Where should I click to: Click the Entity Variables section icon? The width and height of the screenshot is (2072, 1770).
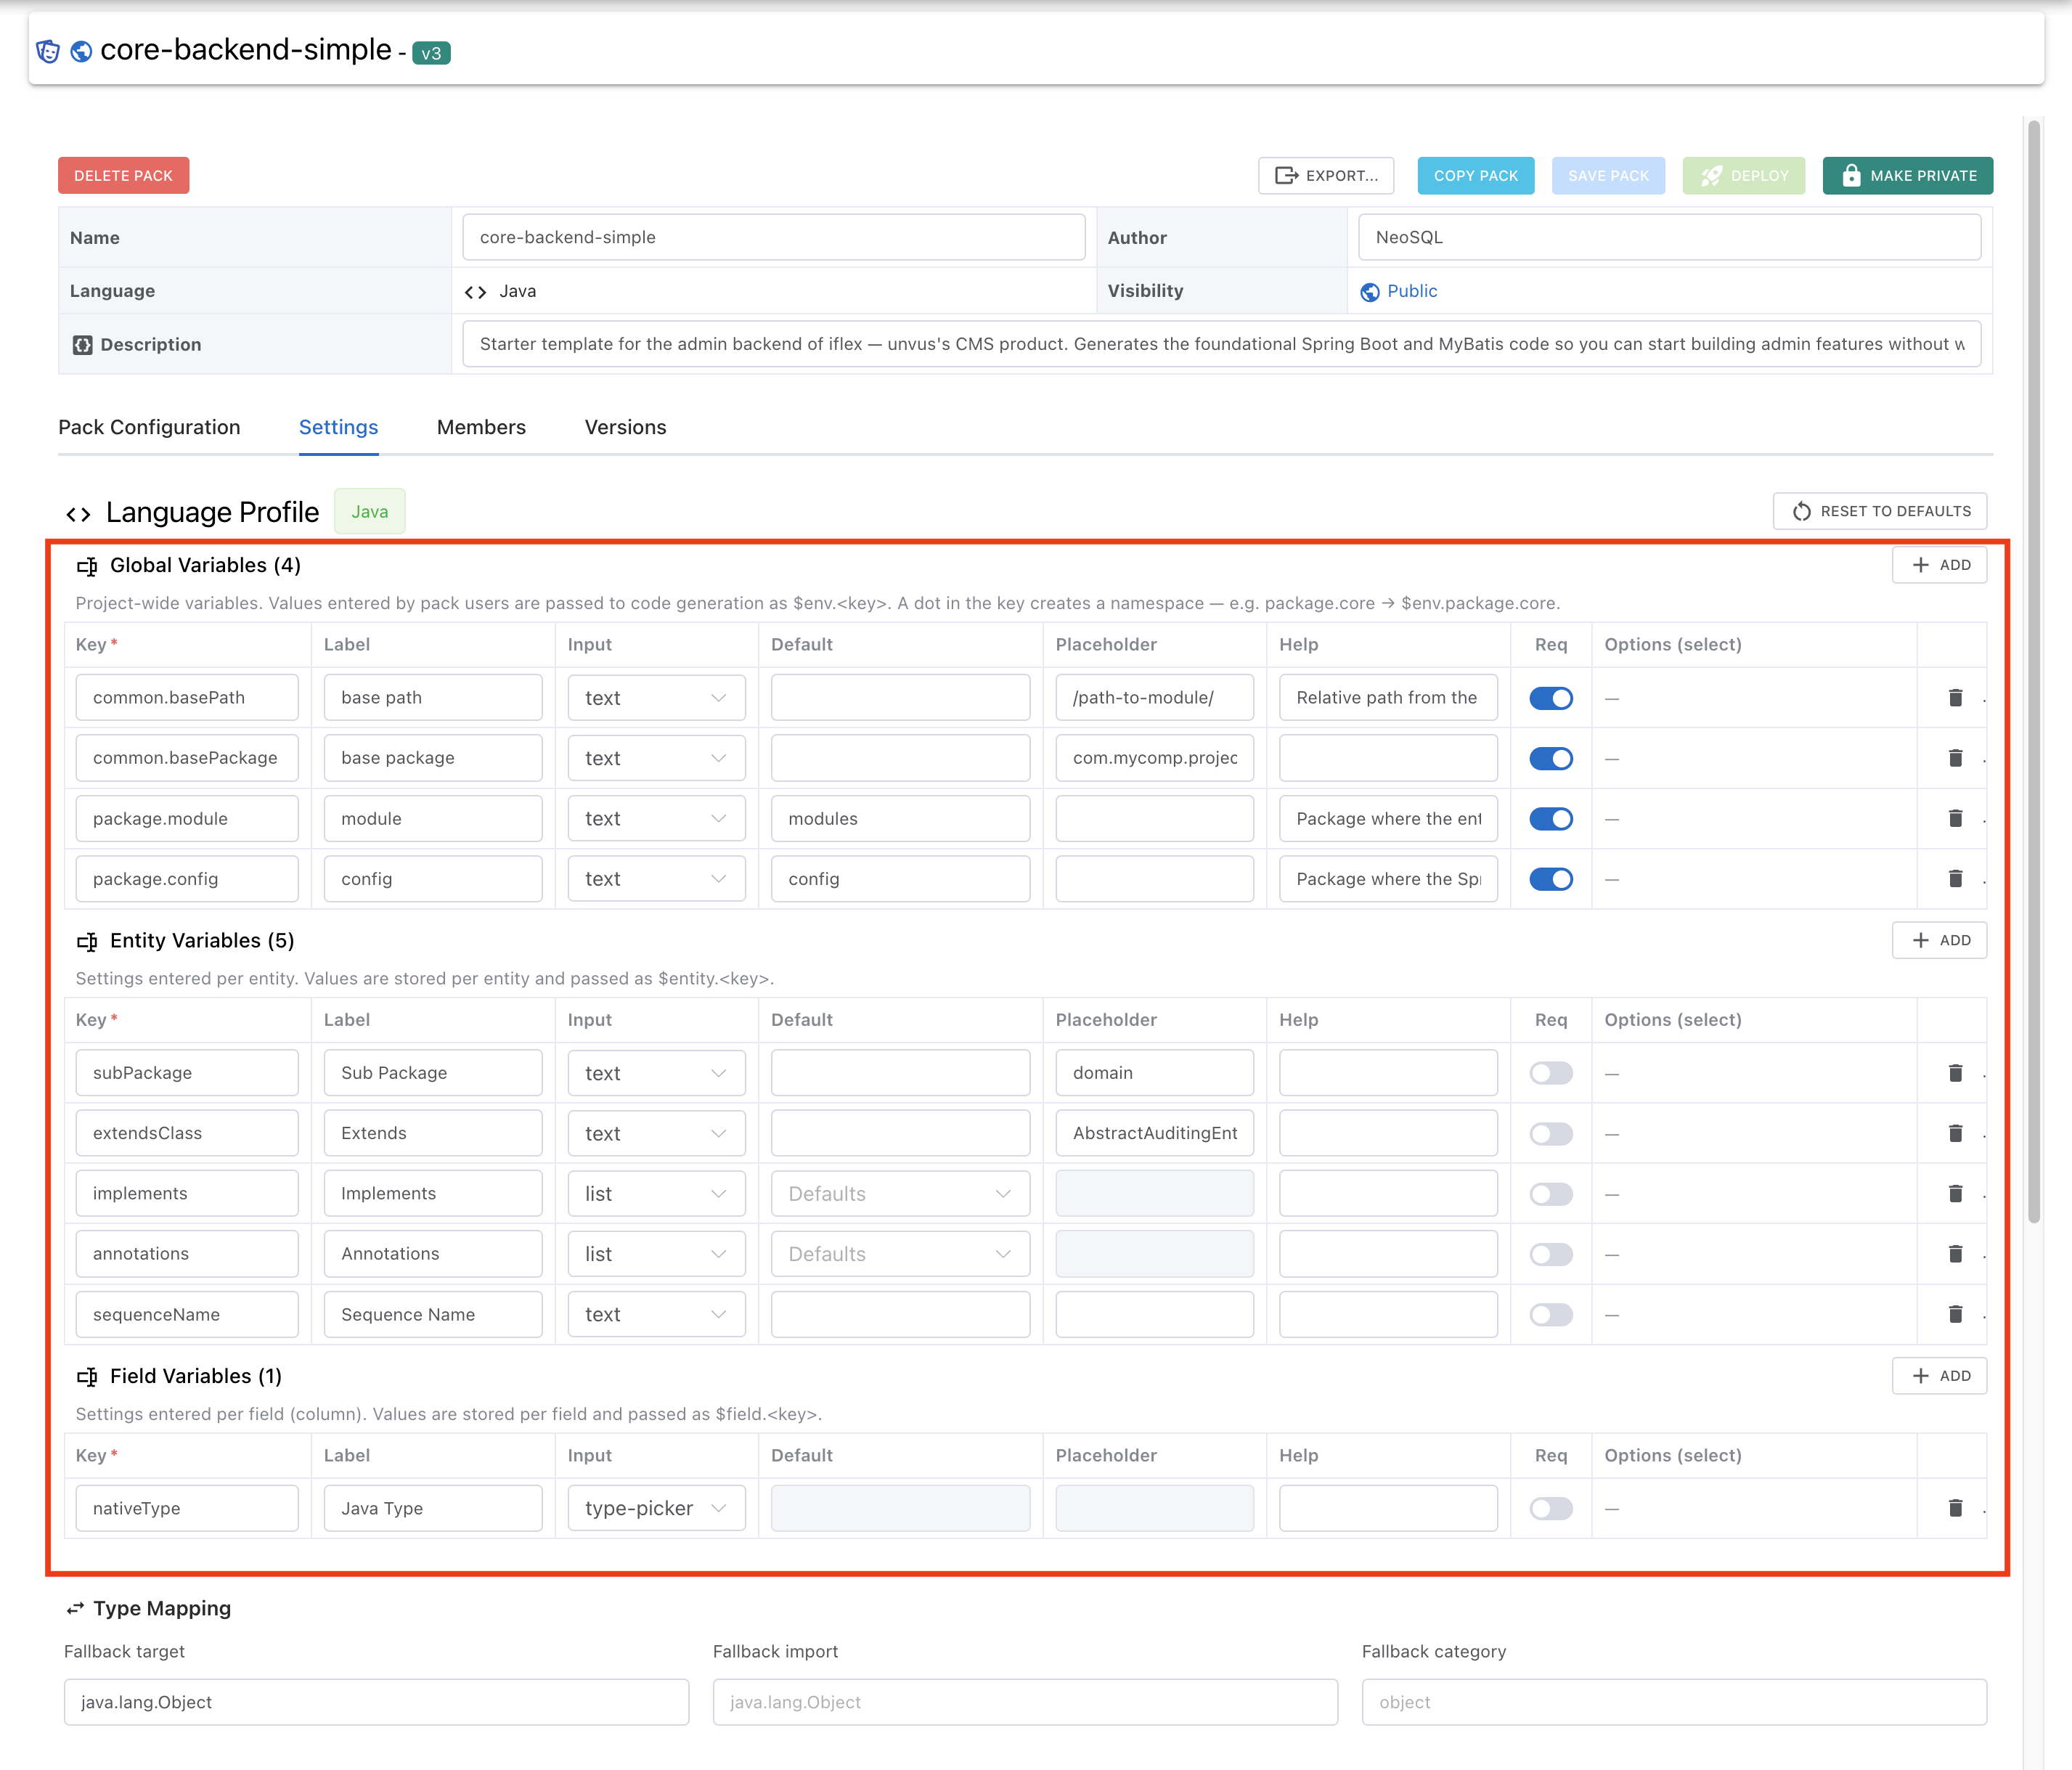87,941
